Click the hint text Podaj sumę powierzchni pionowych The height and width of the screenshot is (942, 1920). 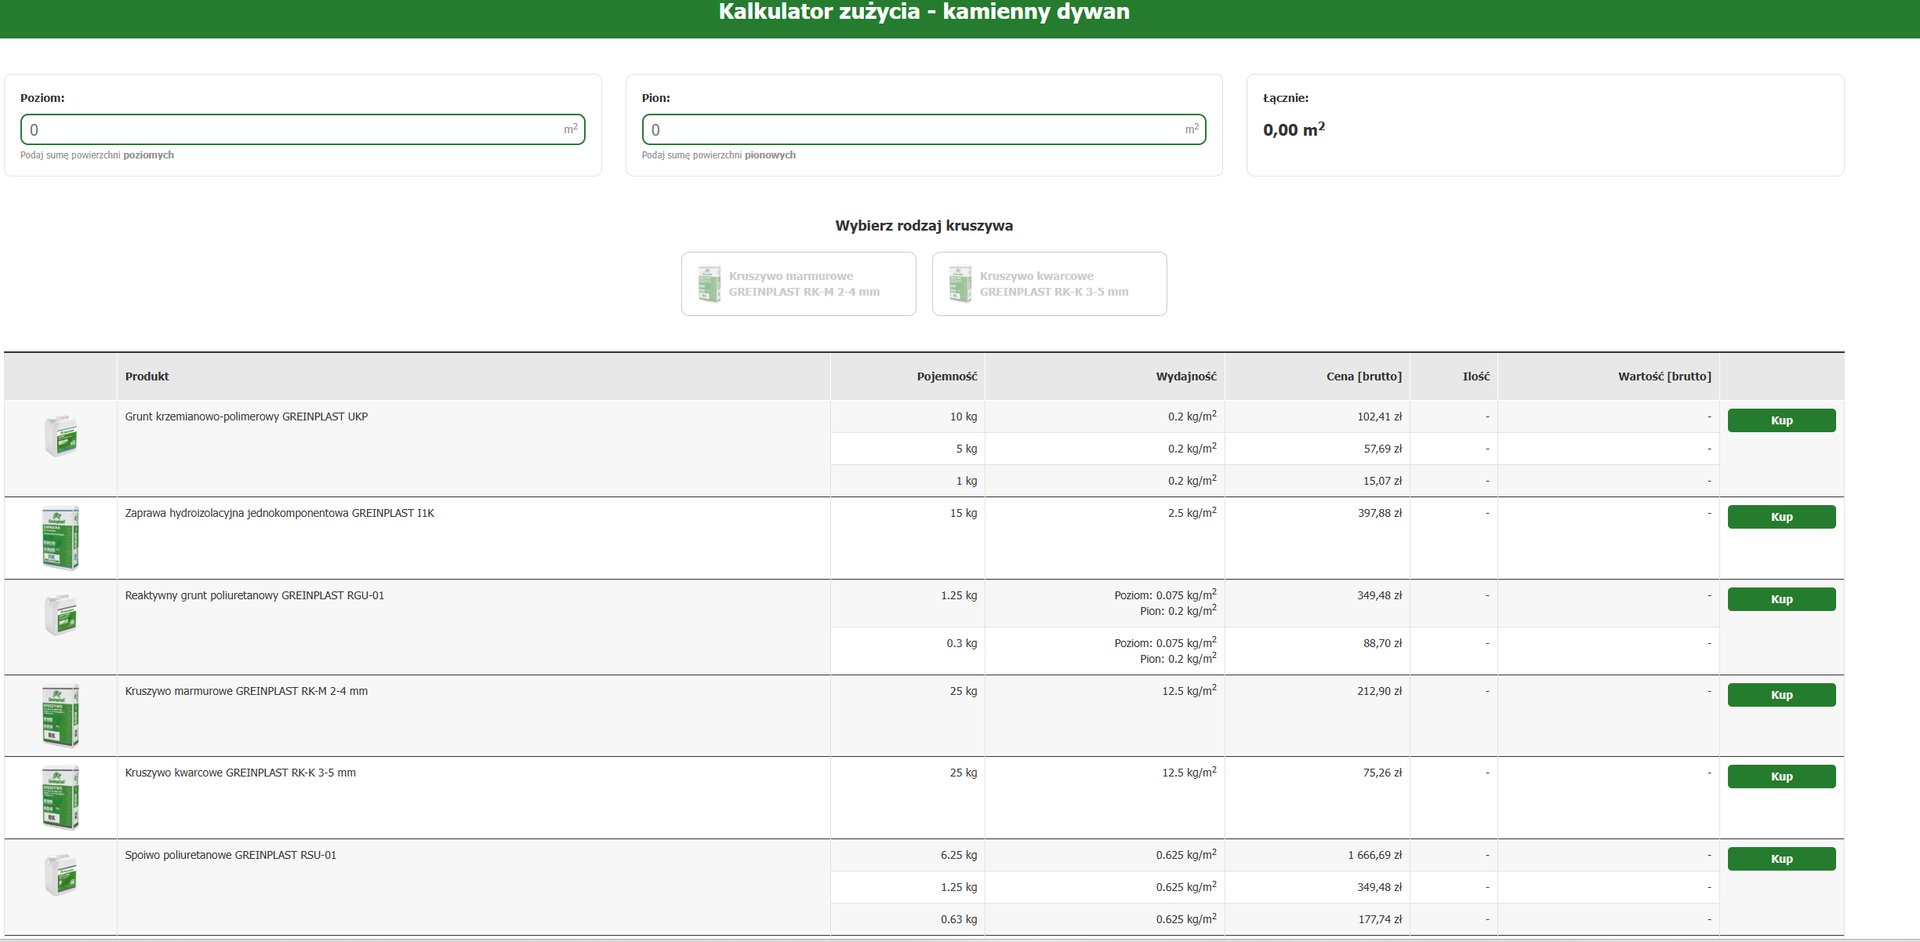point(719,155)
